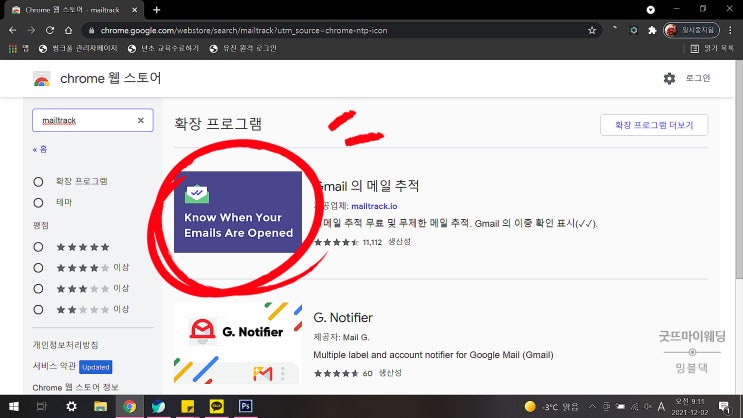Click the Chrome web store logo
The height and width of the screenshot is (418, 743).
[42, 79]
